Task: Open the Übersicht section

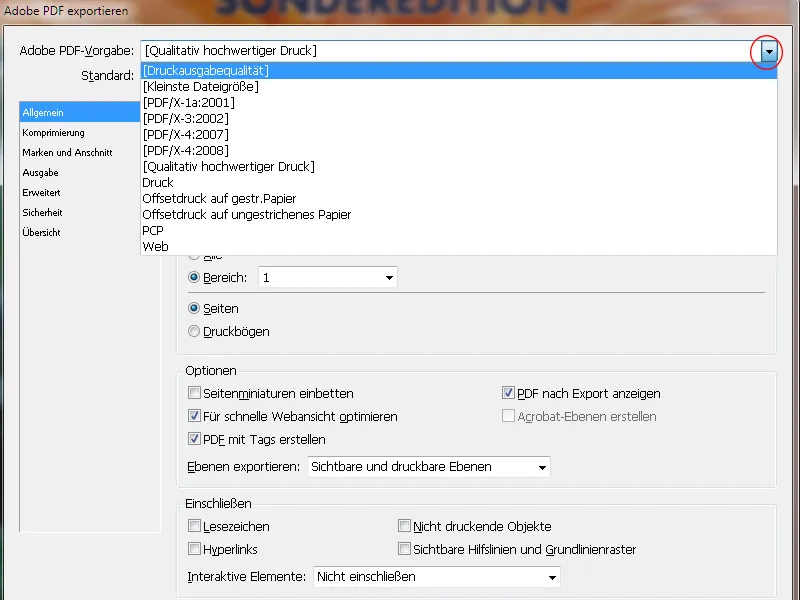Action: click(80, 232)
